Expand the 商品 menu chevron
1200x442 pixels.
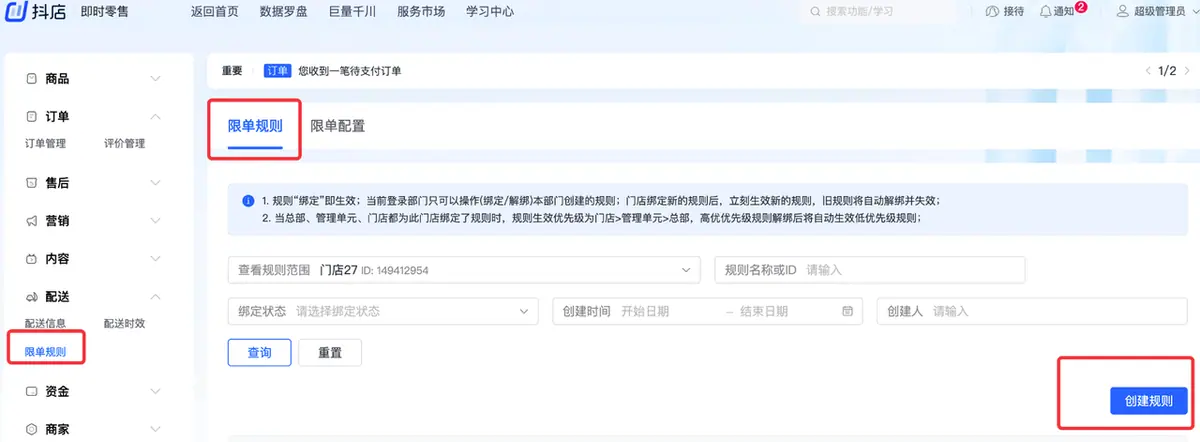click(155, 78)
